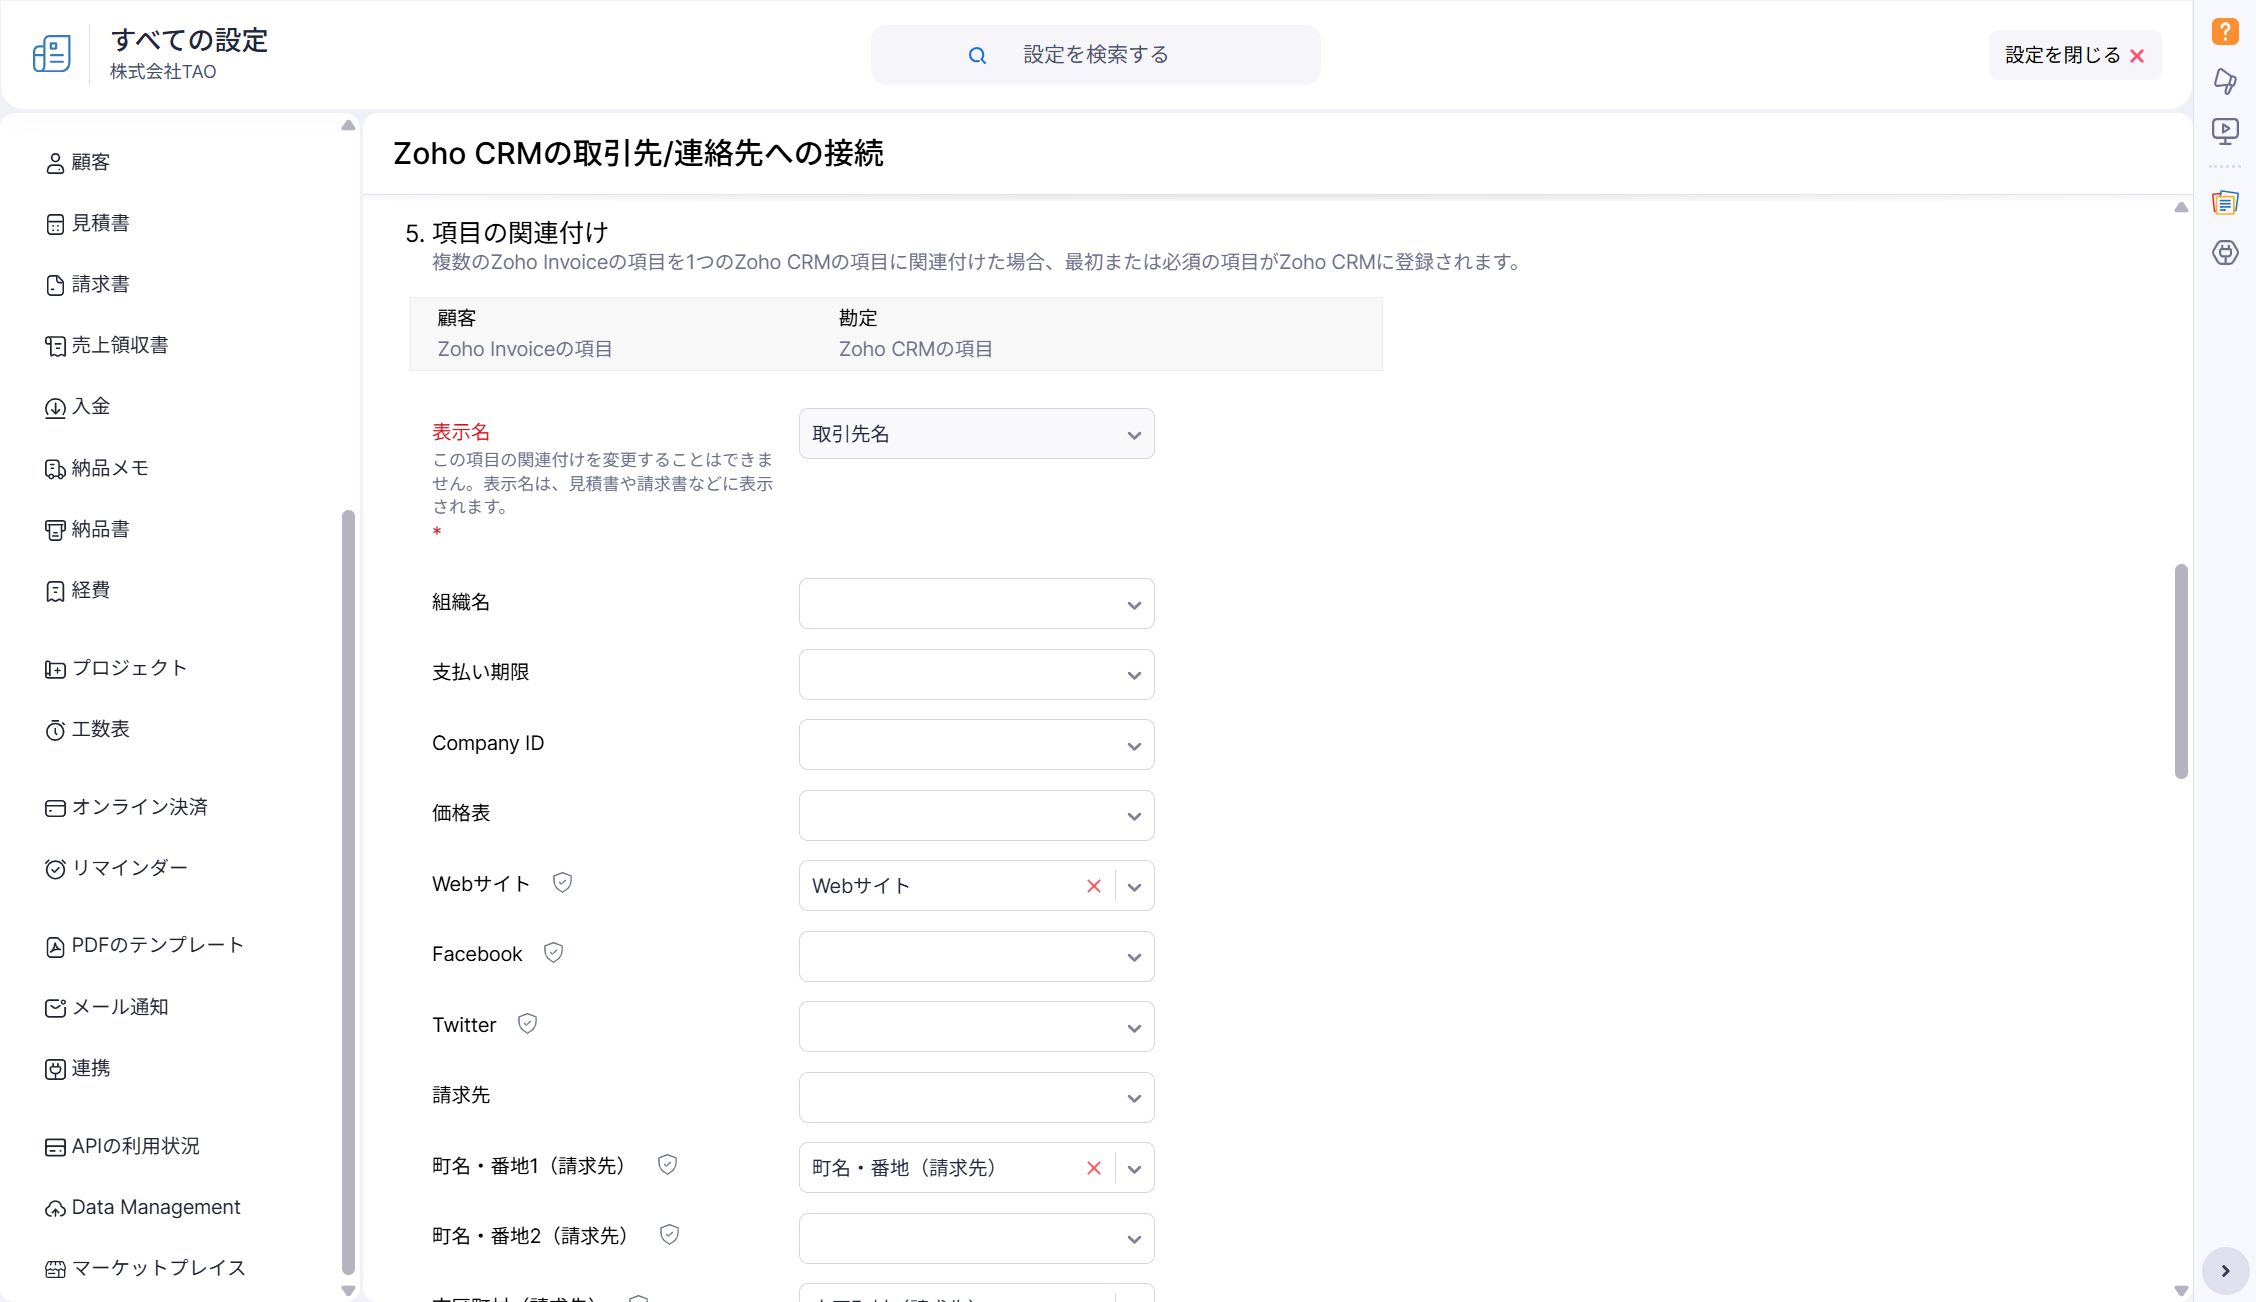Clear the Webサイト mapping with red X
2256x1302 pixels.
pyautogui.click(x=1093, y=886)
